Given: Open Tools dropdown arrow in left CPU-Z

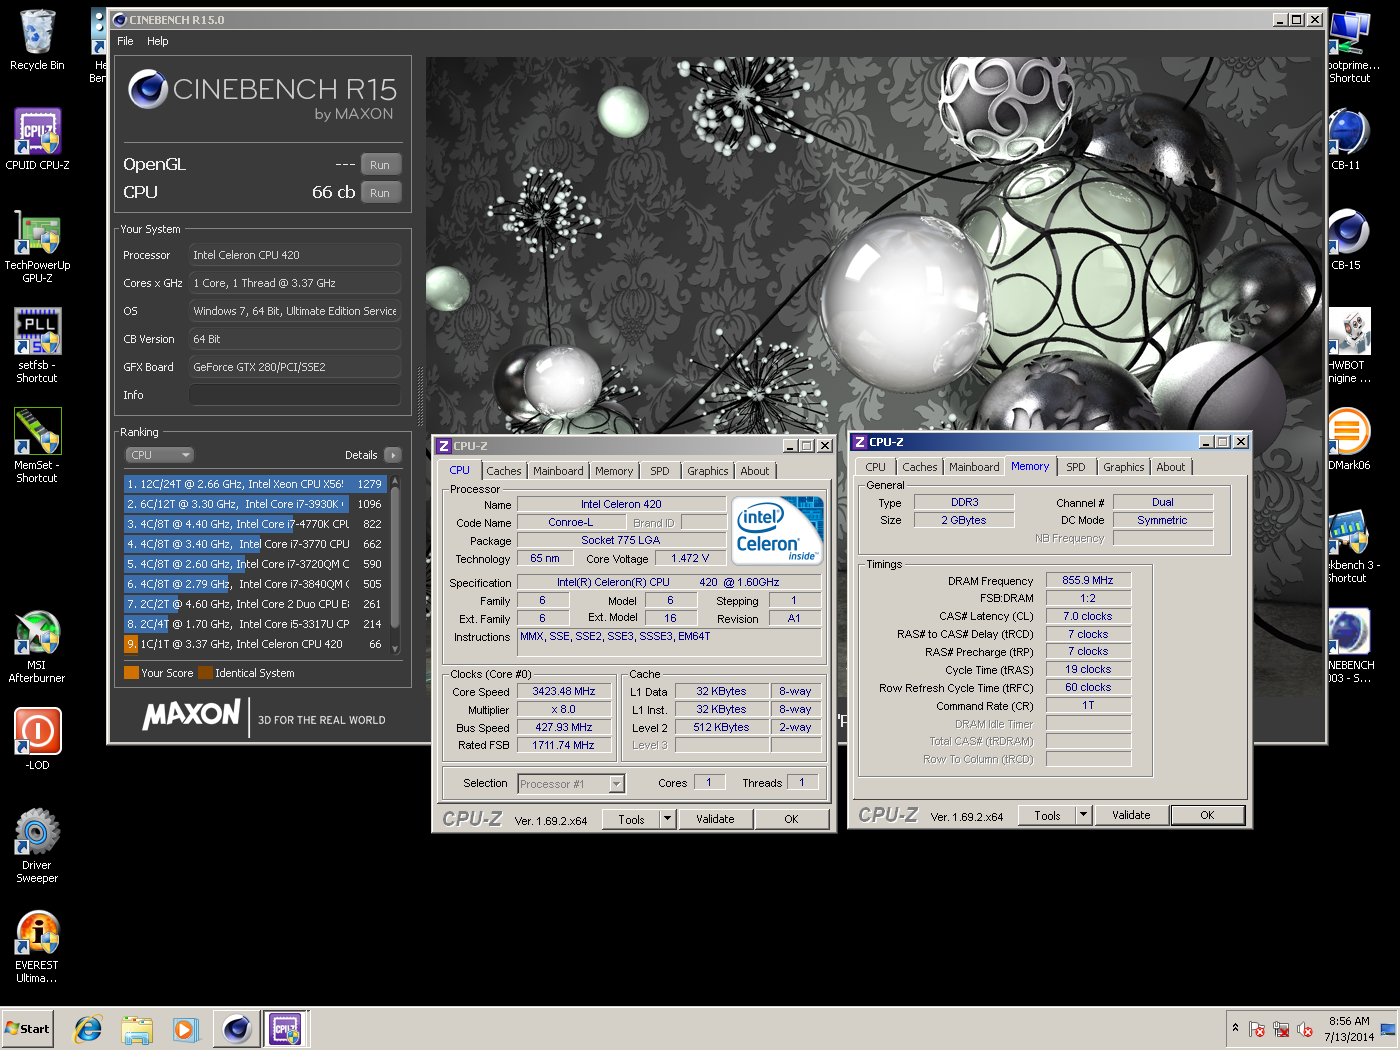Looking at the screenshot, I should pos(667,819).
